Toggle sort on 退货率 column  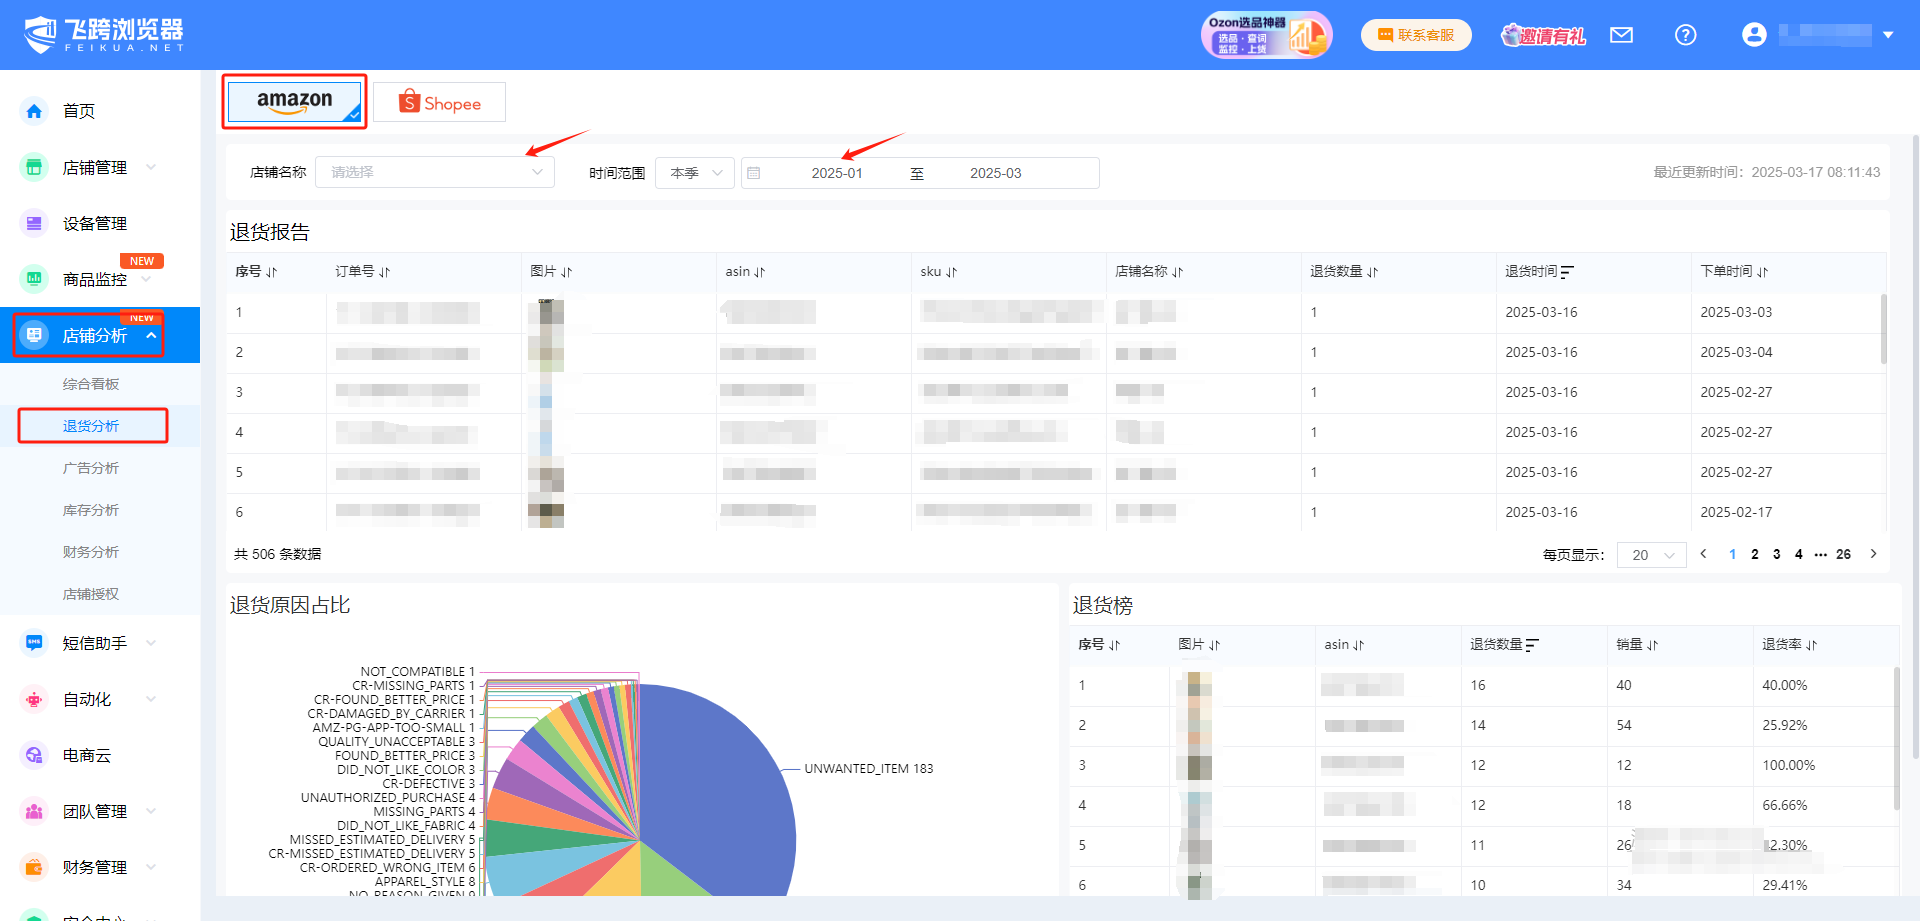pos(1811,645)
